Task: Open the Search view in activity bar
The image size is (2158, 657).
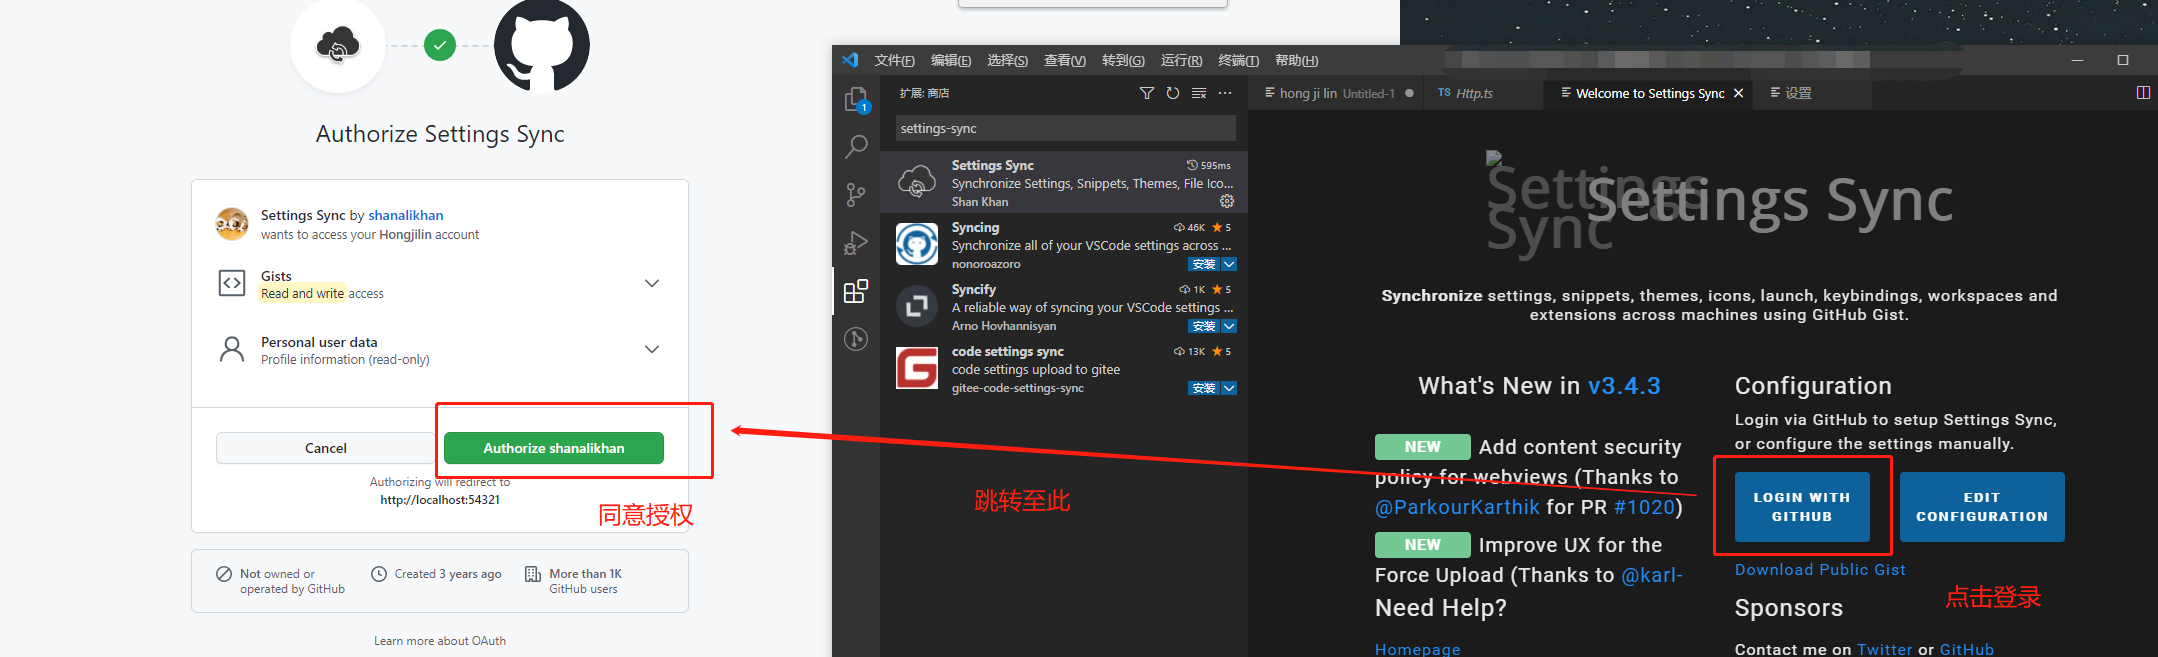Action: pos(856,147)
